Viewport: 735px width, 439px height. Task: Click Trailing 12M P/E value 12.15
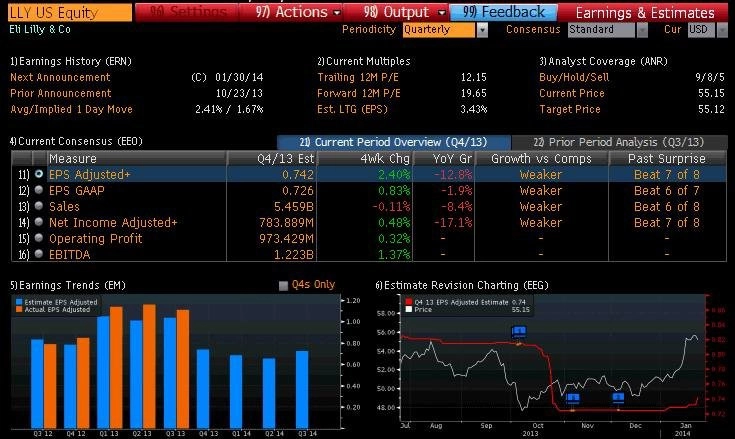coord(473,77)
